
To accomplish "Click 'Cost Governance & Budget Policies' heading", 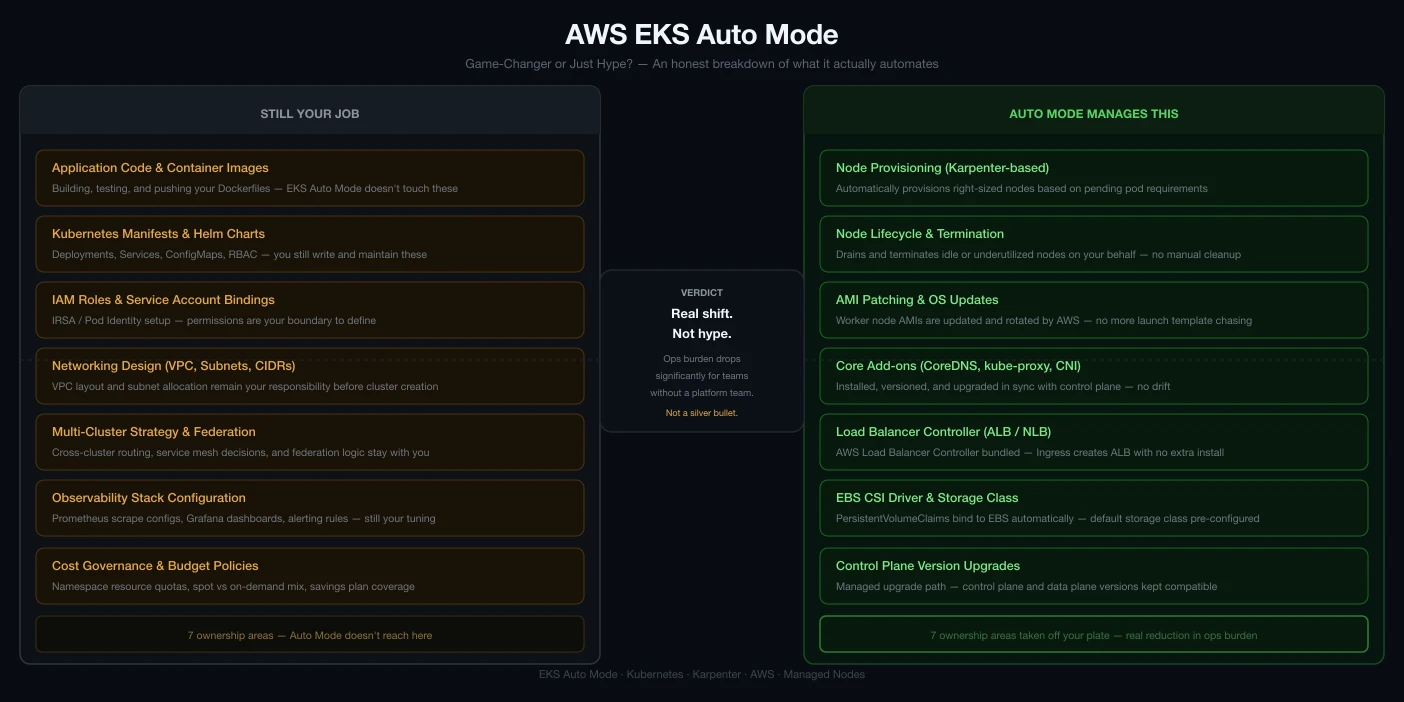I will tap(155, 566).
